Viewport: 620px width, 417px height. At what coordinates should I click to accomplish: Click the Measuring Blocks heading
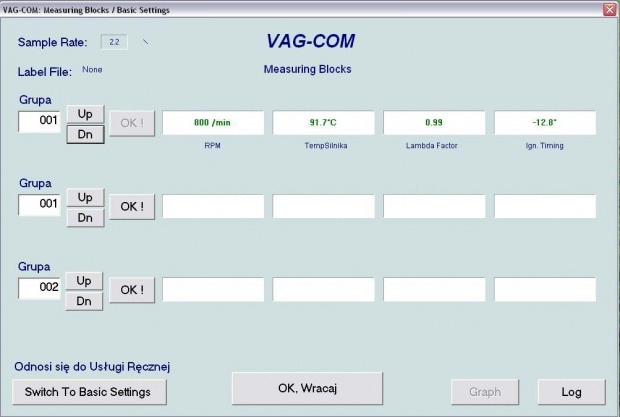(x=308, y=69)
